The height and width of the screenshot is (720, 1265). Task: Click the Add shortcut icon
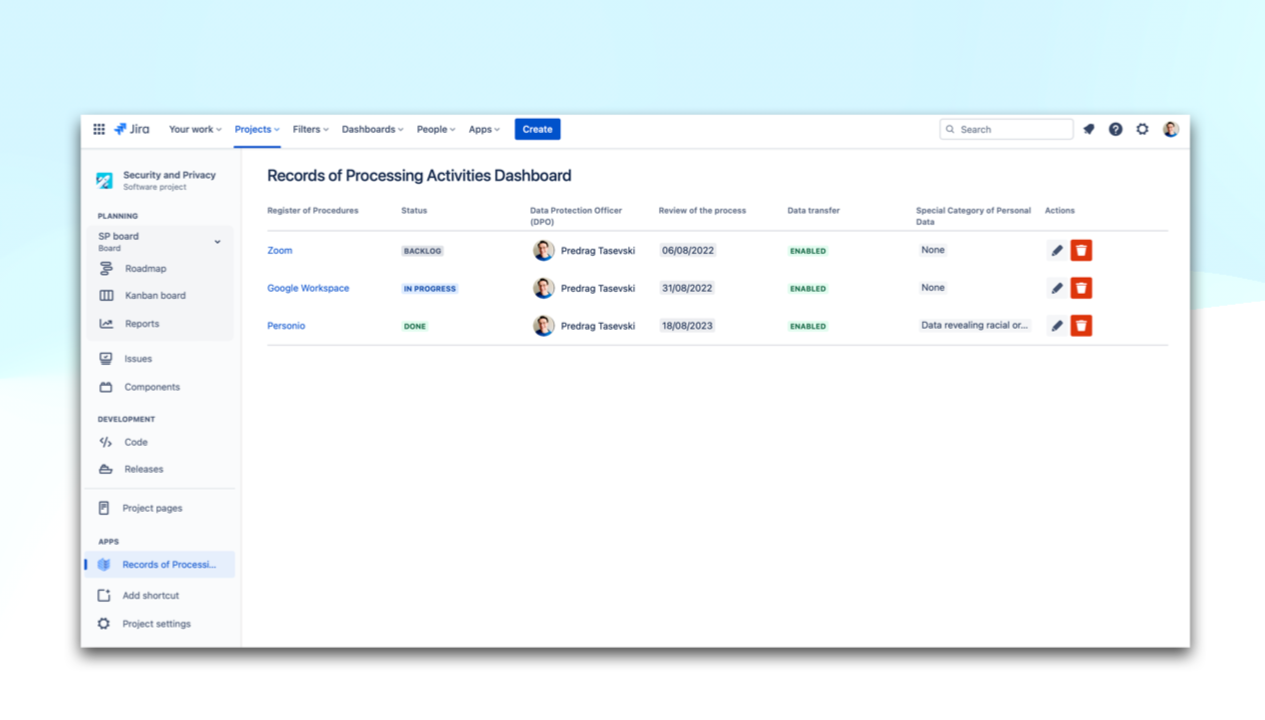point(104,596)
